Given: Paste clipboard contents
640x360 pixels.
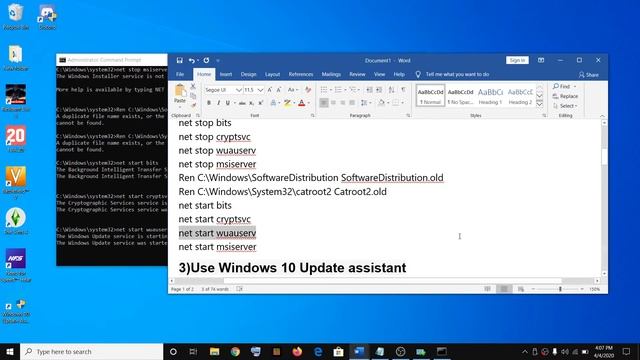Looking at the screenshot, I should (180, 93).
